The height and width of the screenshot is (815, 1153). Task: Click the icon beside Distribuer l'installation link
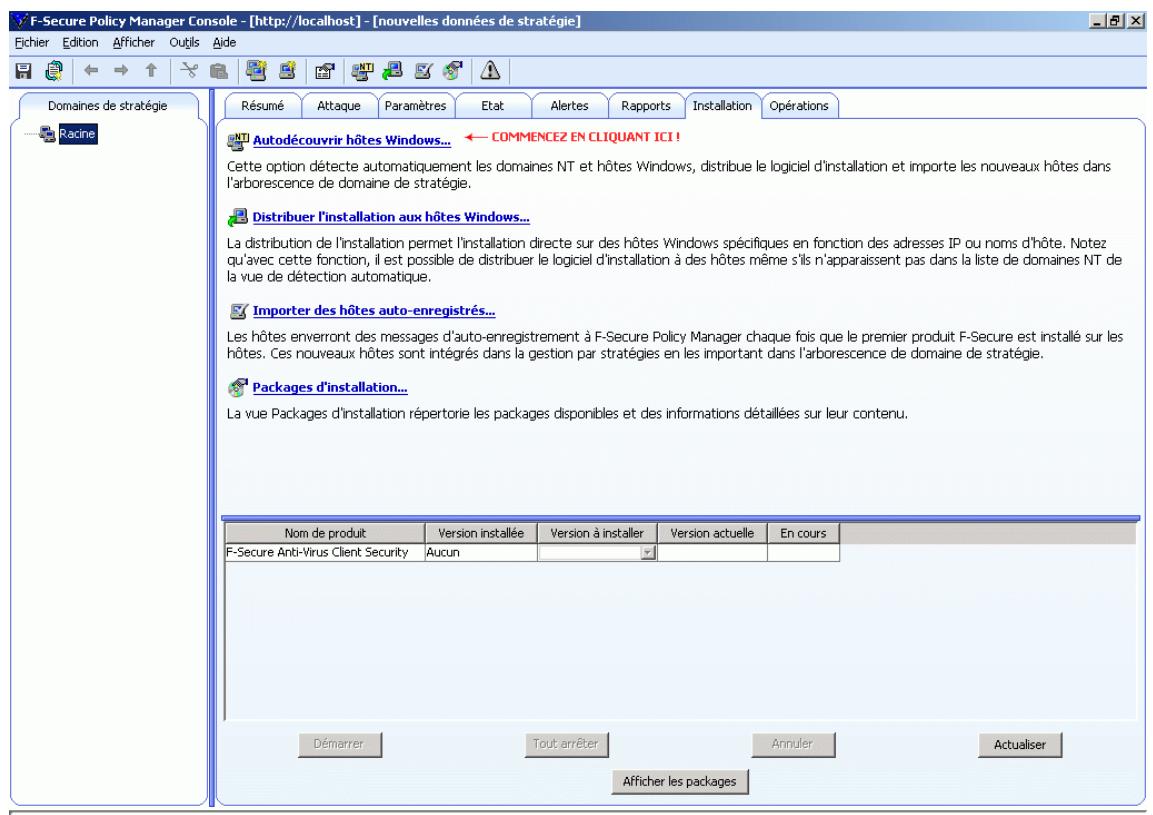point(238,217)
